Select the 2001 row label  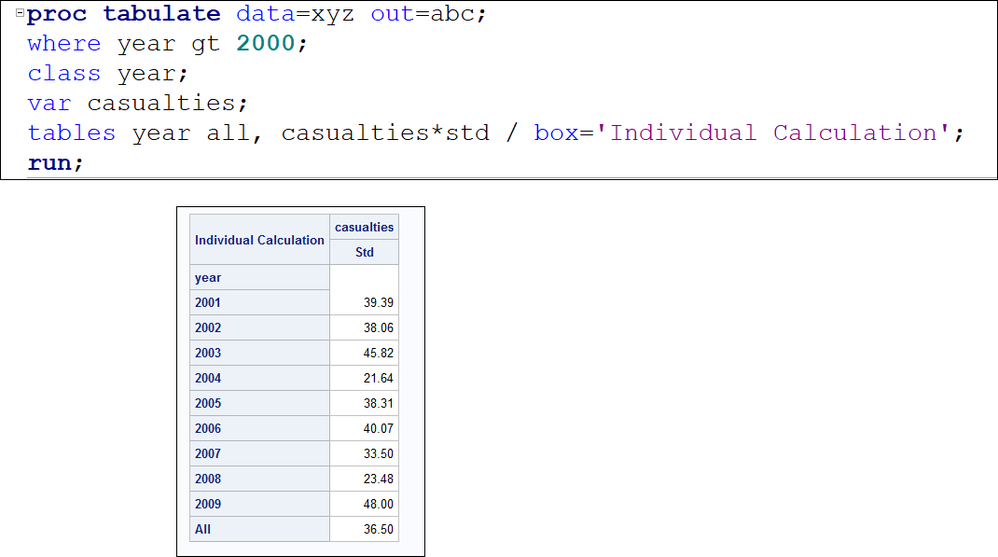click(x=260, y=302)
